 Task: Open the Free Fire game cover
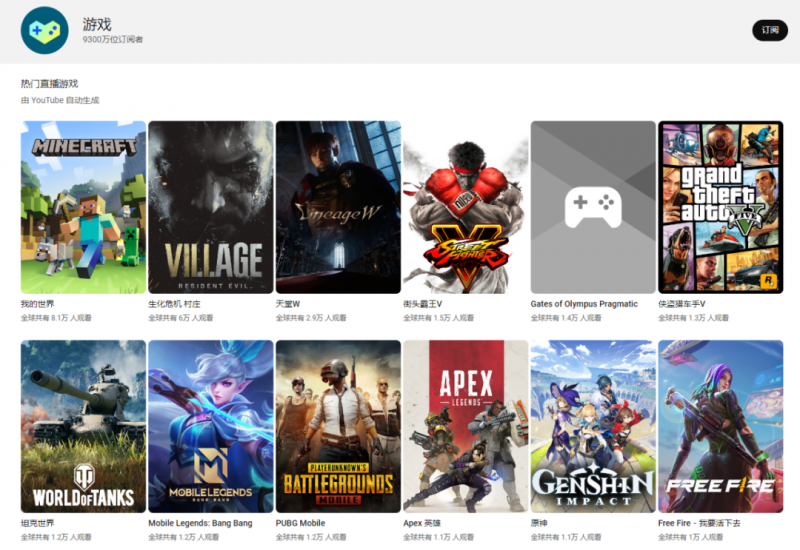coord(720,426)
